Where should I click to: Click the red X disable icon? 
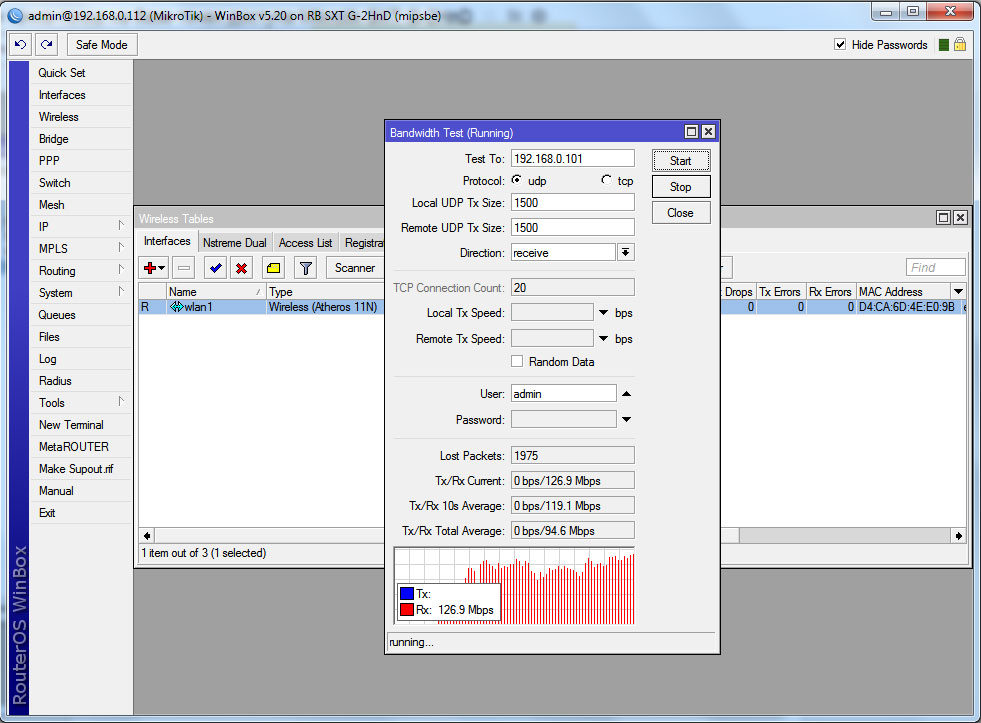pyautogui.click(x=242, y=268)
